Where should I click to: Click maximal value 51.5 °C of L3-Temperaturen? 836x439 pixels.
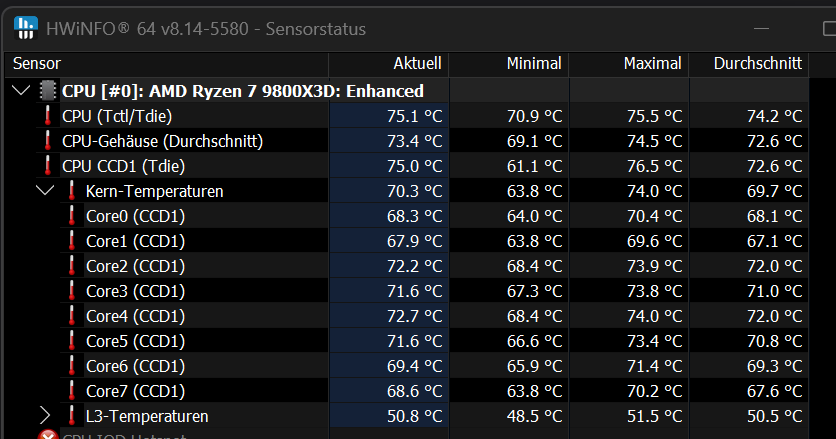[655, 417]
